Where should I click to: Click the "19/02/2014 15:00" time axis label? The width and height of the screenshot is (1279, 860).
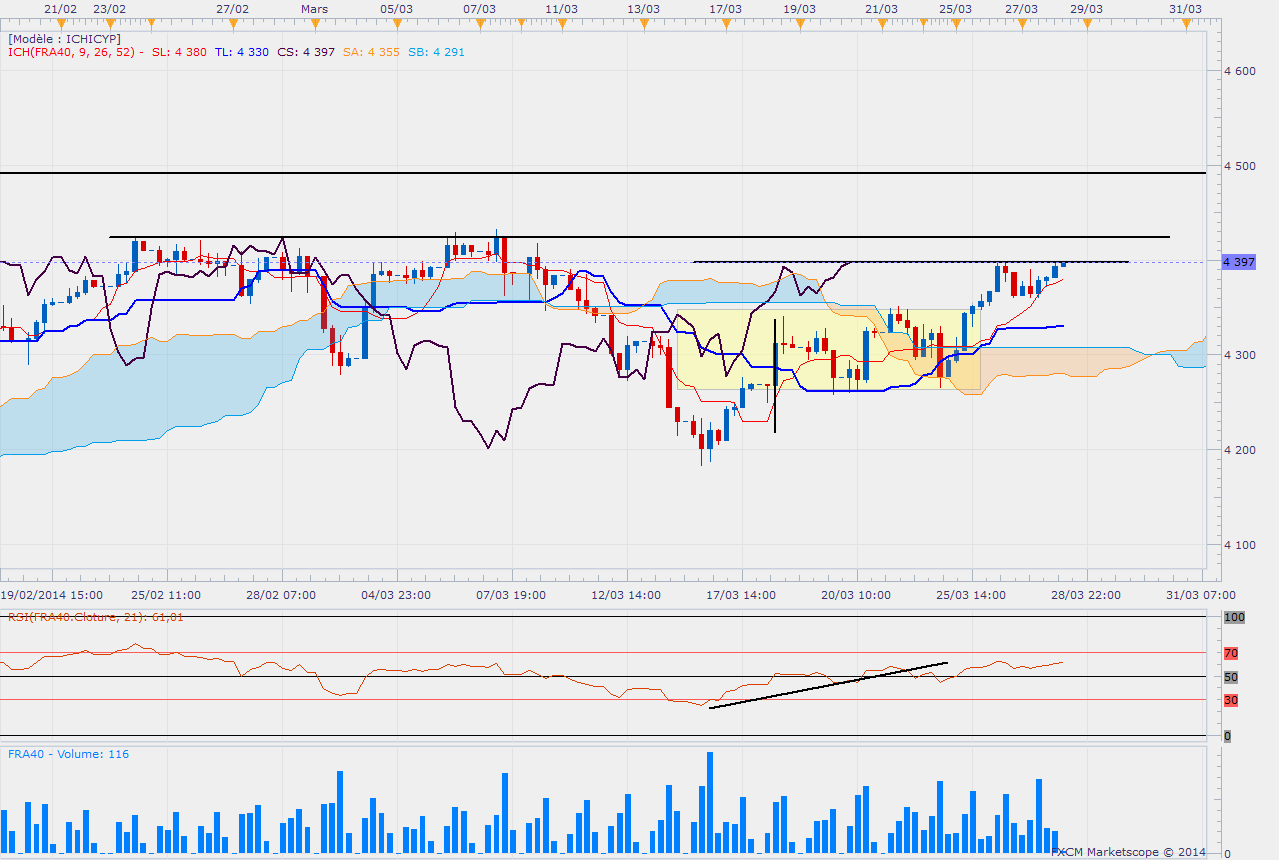pos(51,595)
